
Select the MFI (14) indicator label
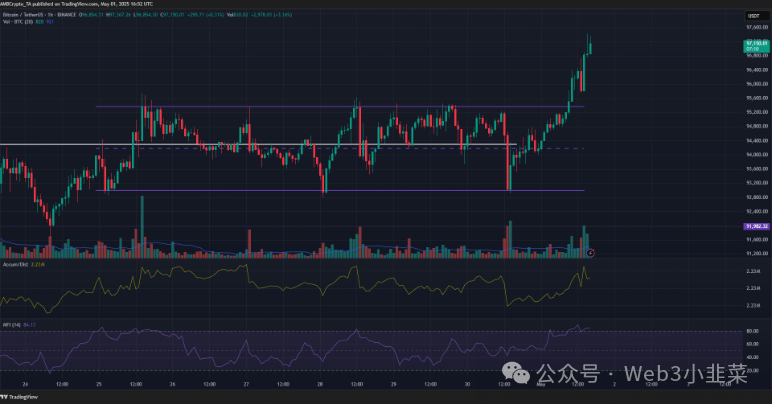[12, 325]
